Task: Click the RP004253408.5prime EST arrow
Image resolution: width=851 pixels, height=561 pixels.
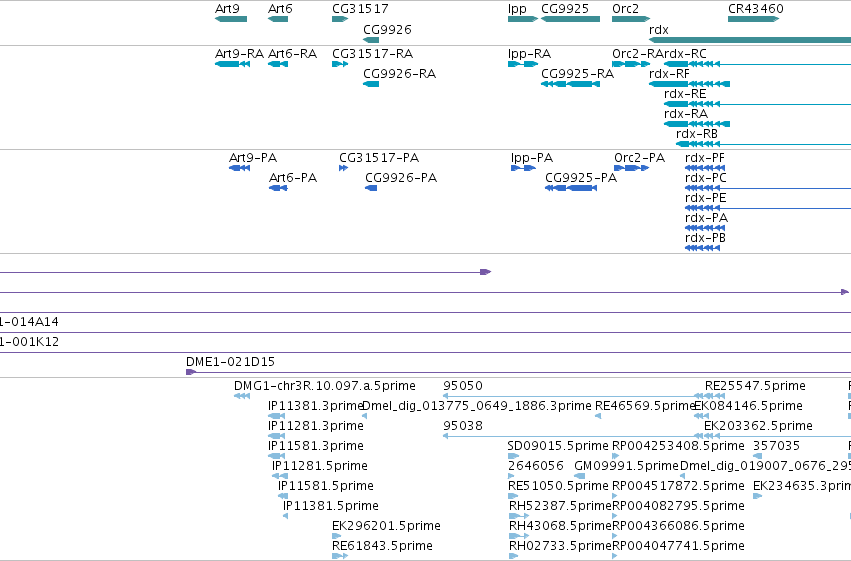Action: point(615,456)
